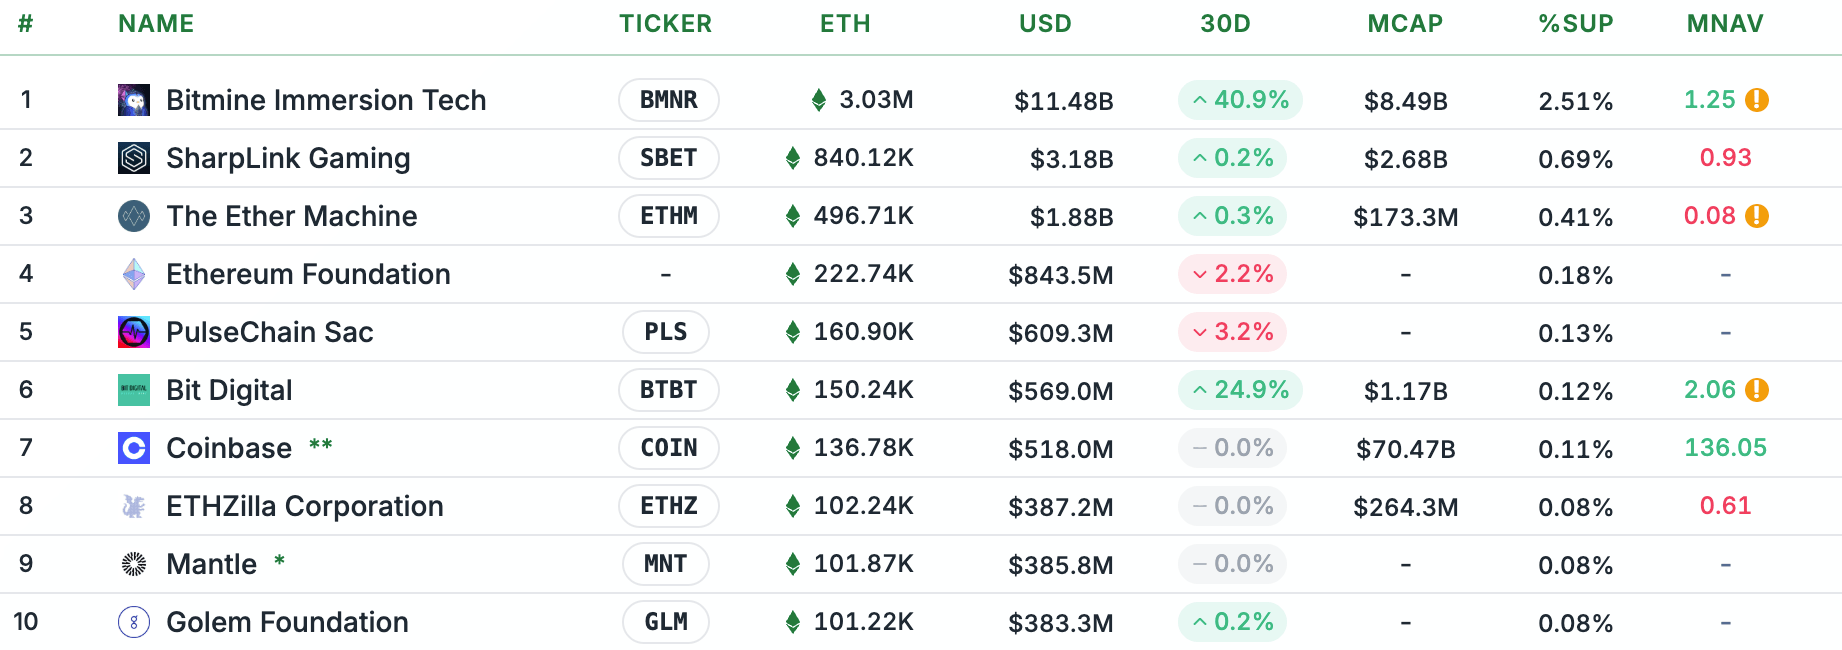The image size is (1842, 650).
Task: Click the SharpLink Gaming logo
Action: [x=132, y=158]
